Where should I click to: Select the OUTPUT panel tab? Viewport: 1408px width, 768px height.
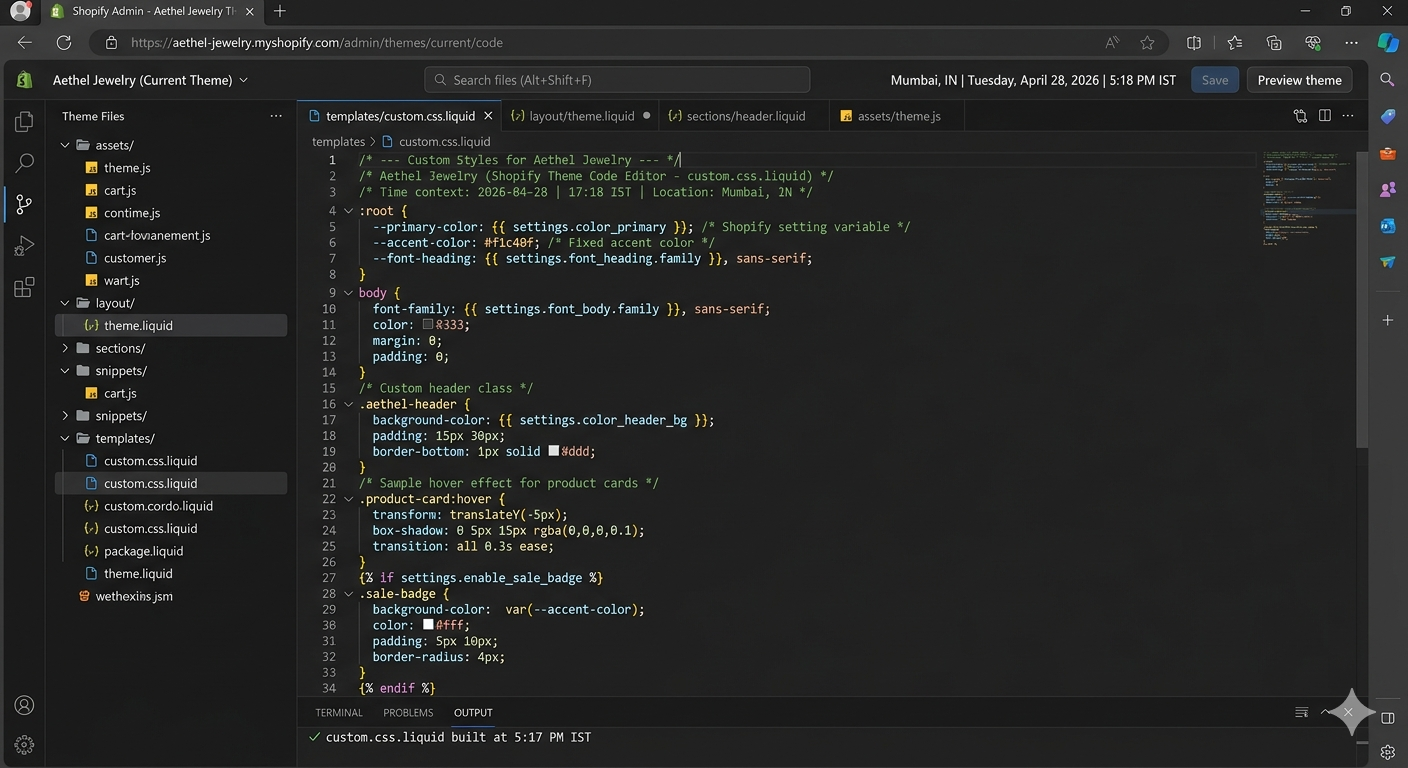[x=473, y=713]
